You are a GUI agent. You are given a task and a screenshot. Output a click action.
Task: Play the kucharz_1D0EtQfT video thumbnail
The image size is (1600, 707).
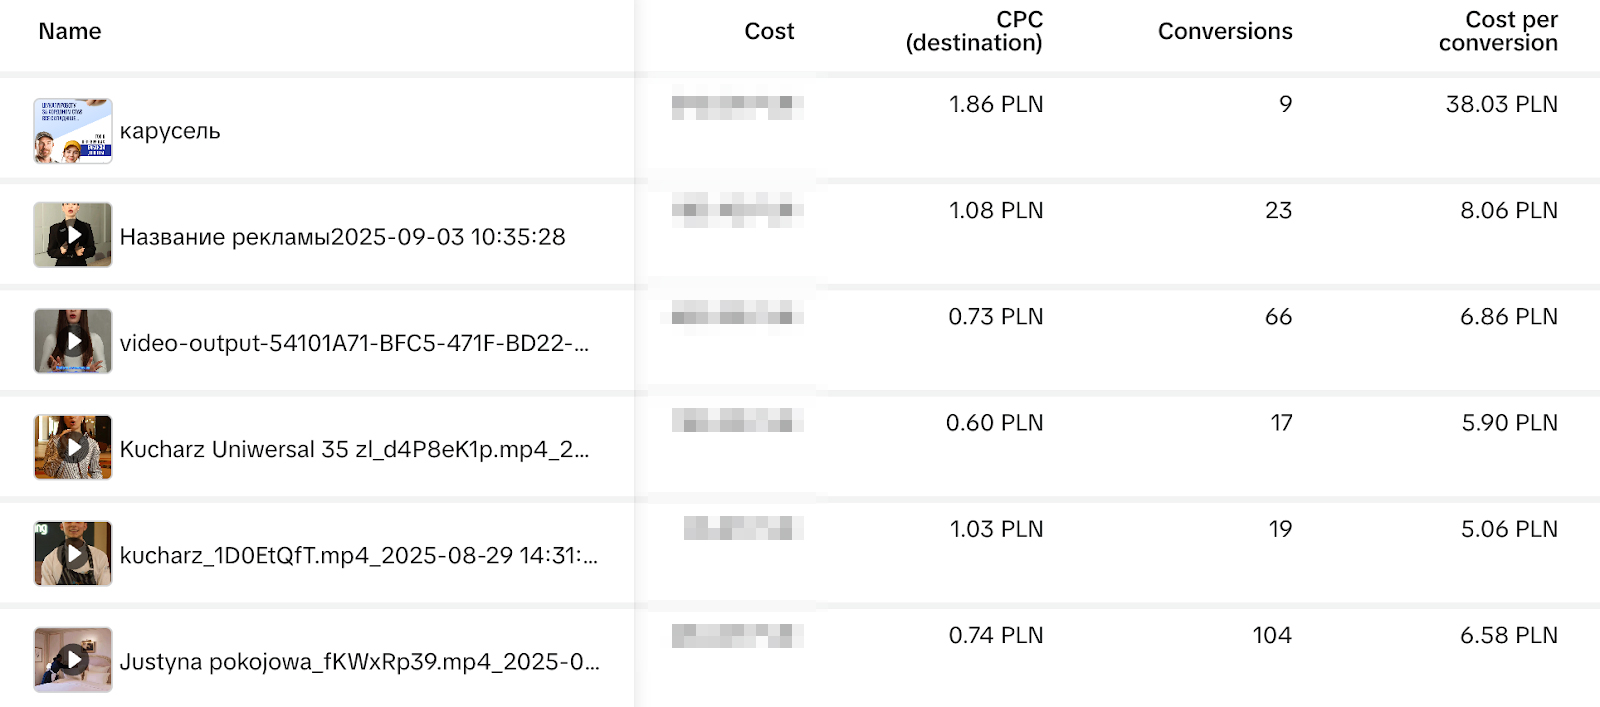tap(73, 553)
